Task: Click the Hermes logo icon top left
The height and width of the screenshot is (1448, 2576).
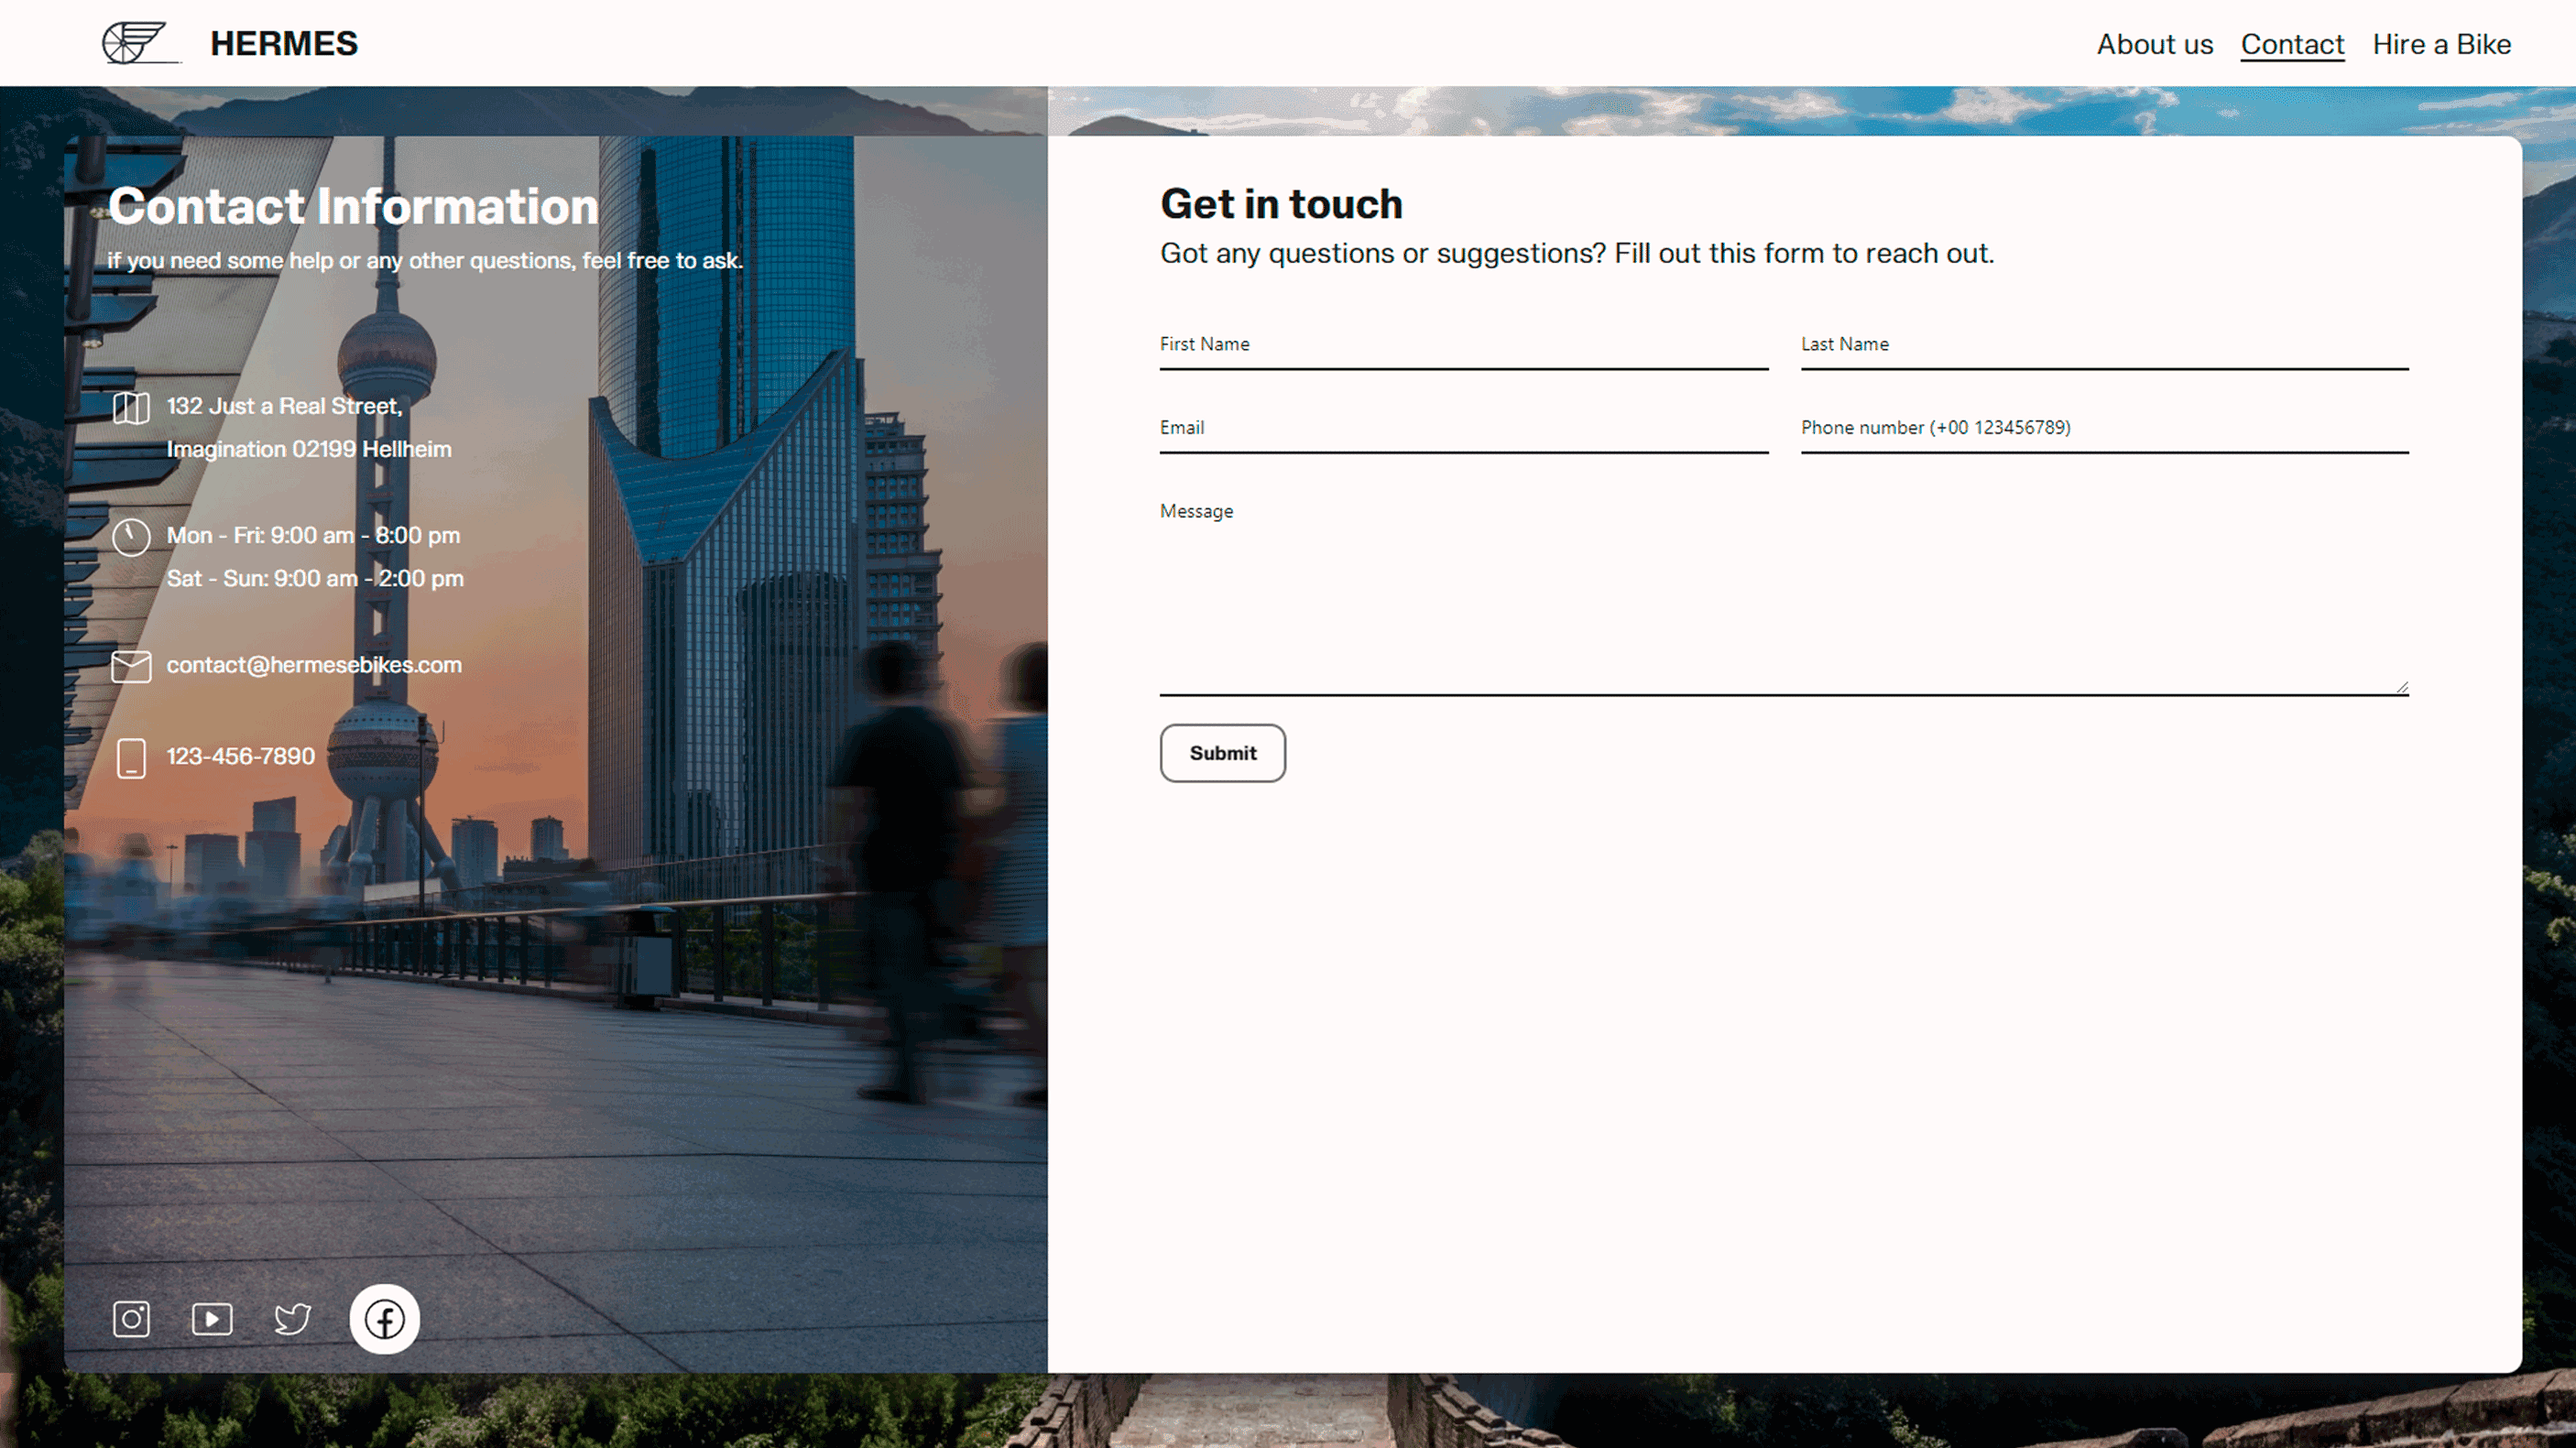Action: click(140, 42)
